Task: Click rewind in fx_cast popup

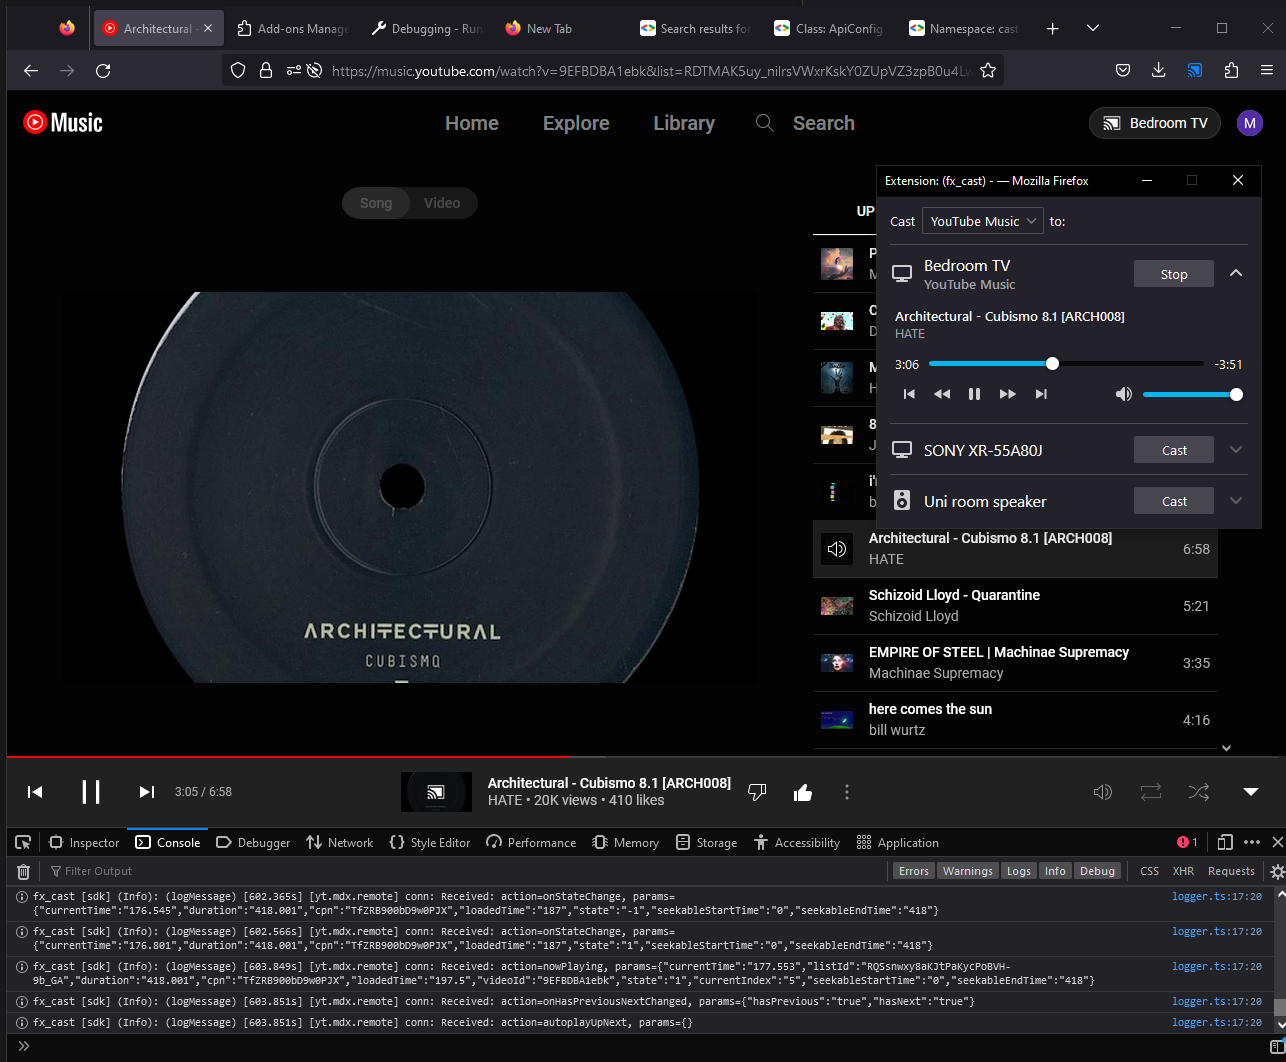Action: coord(942,394)
